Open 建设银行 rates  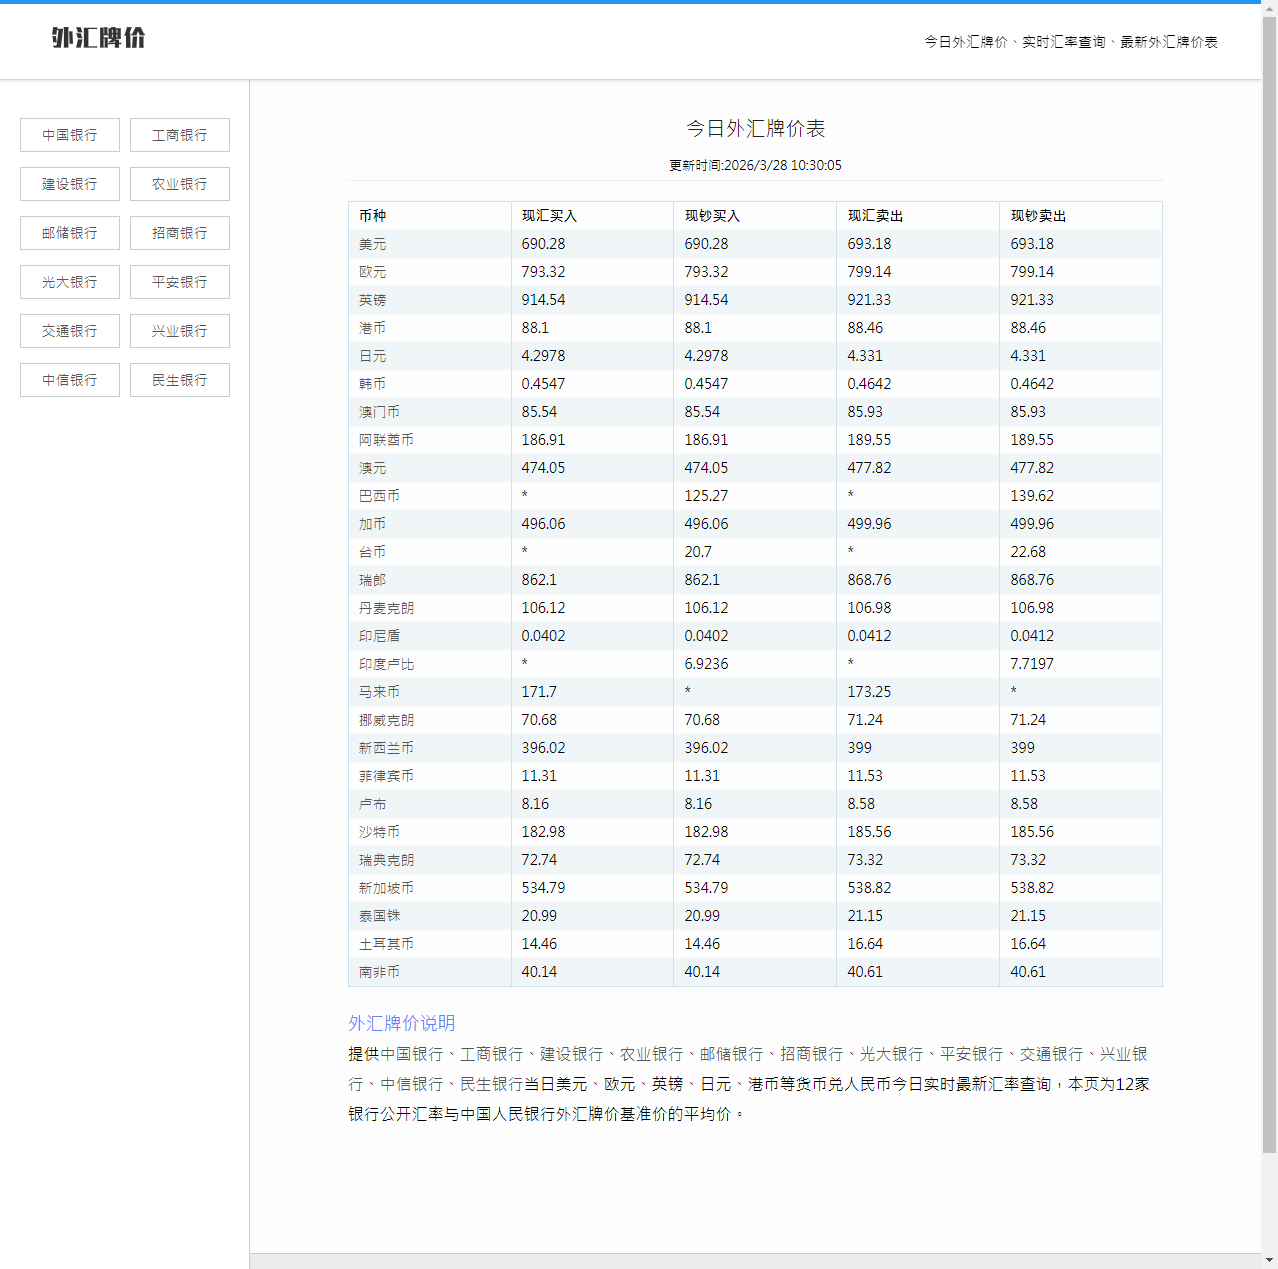point(70,184)
